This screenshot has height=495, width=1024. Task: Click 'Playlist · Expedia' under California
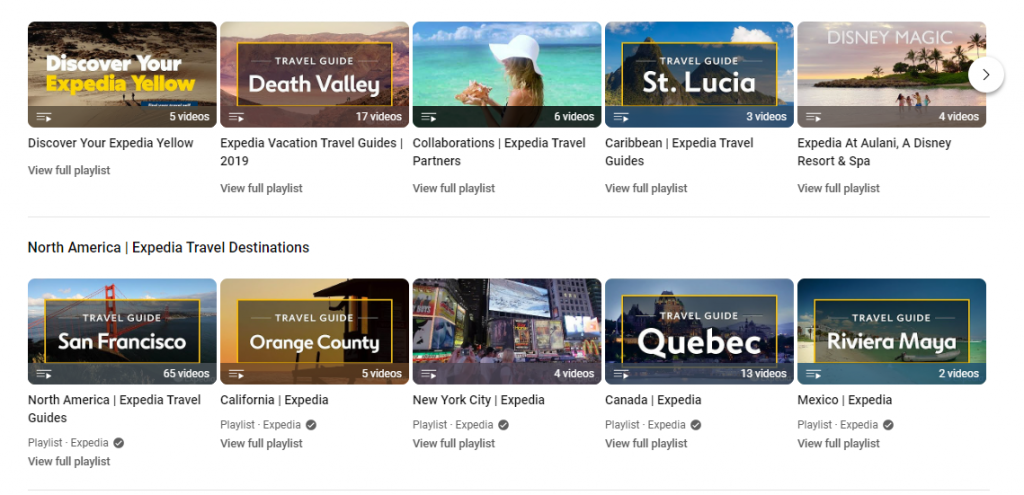point(261,425)
